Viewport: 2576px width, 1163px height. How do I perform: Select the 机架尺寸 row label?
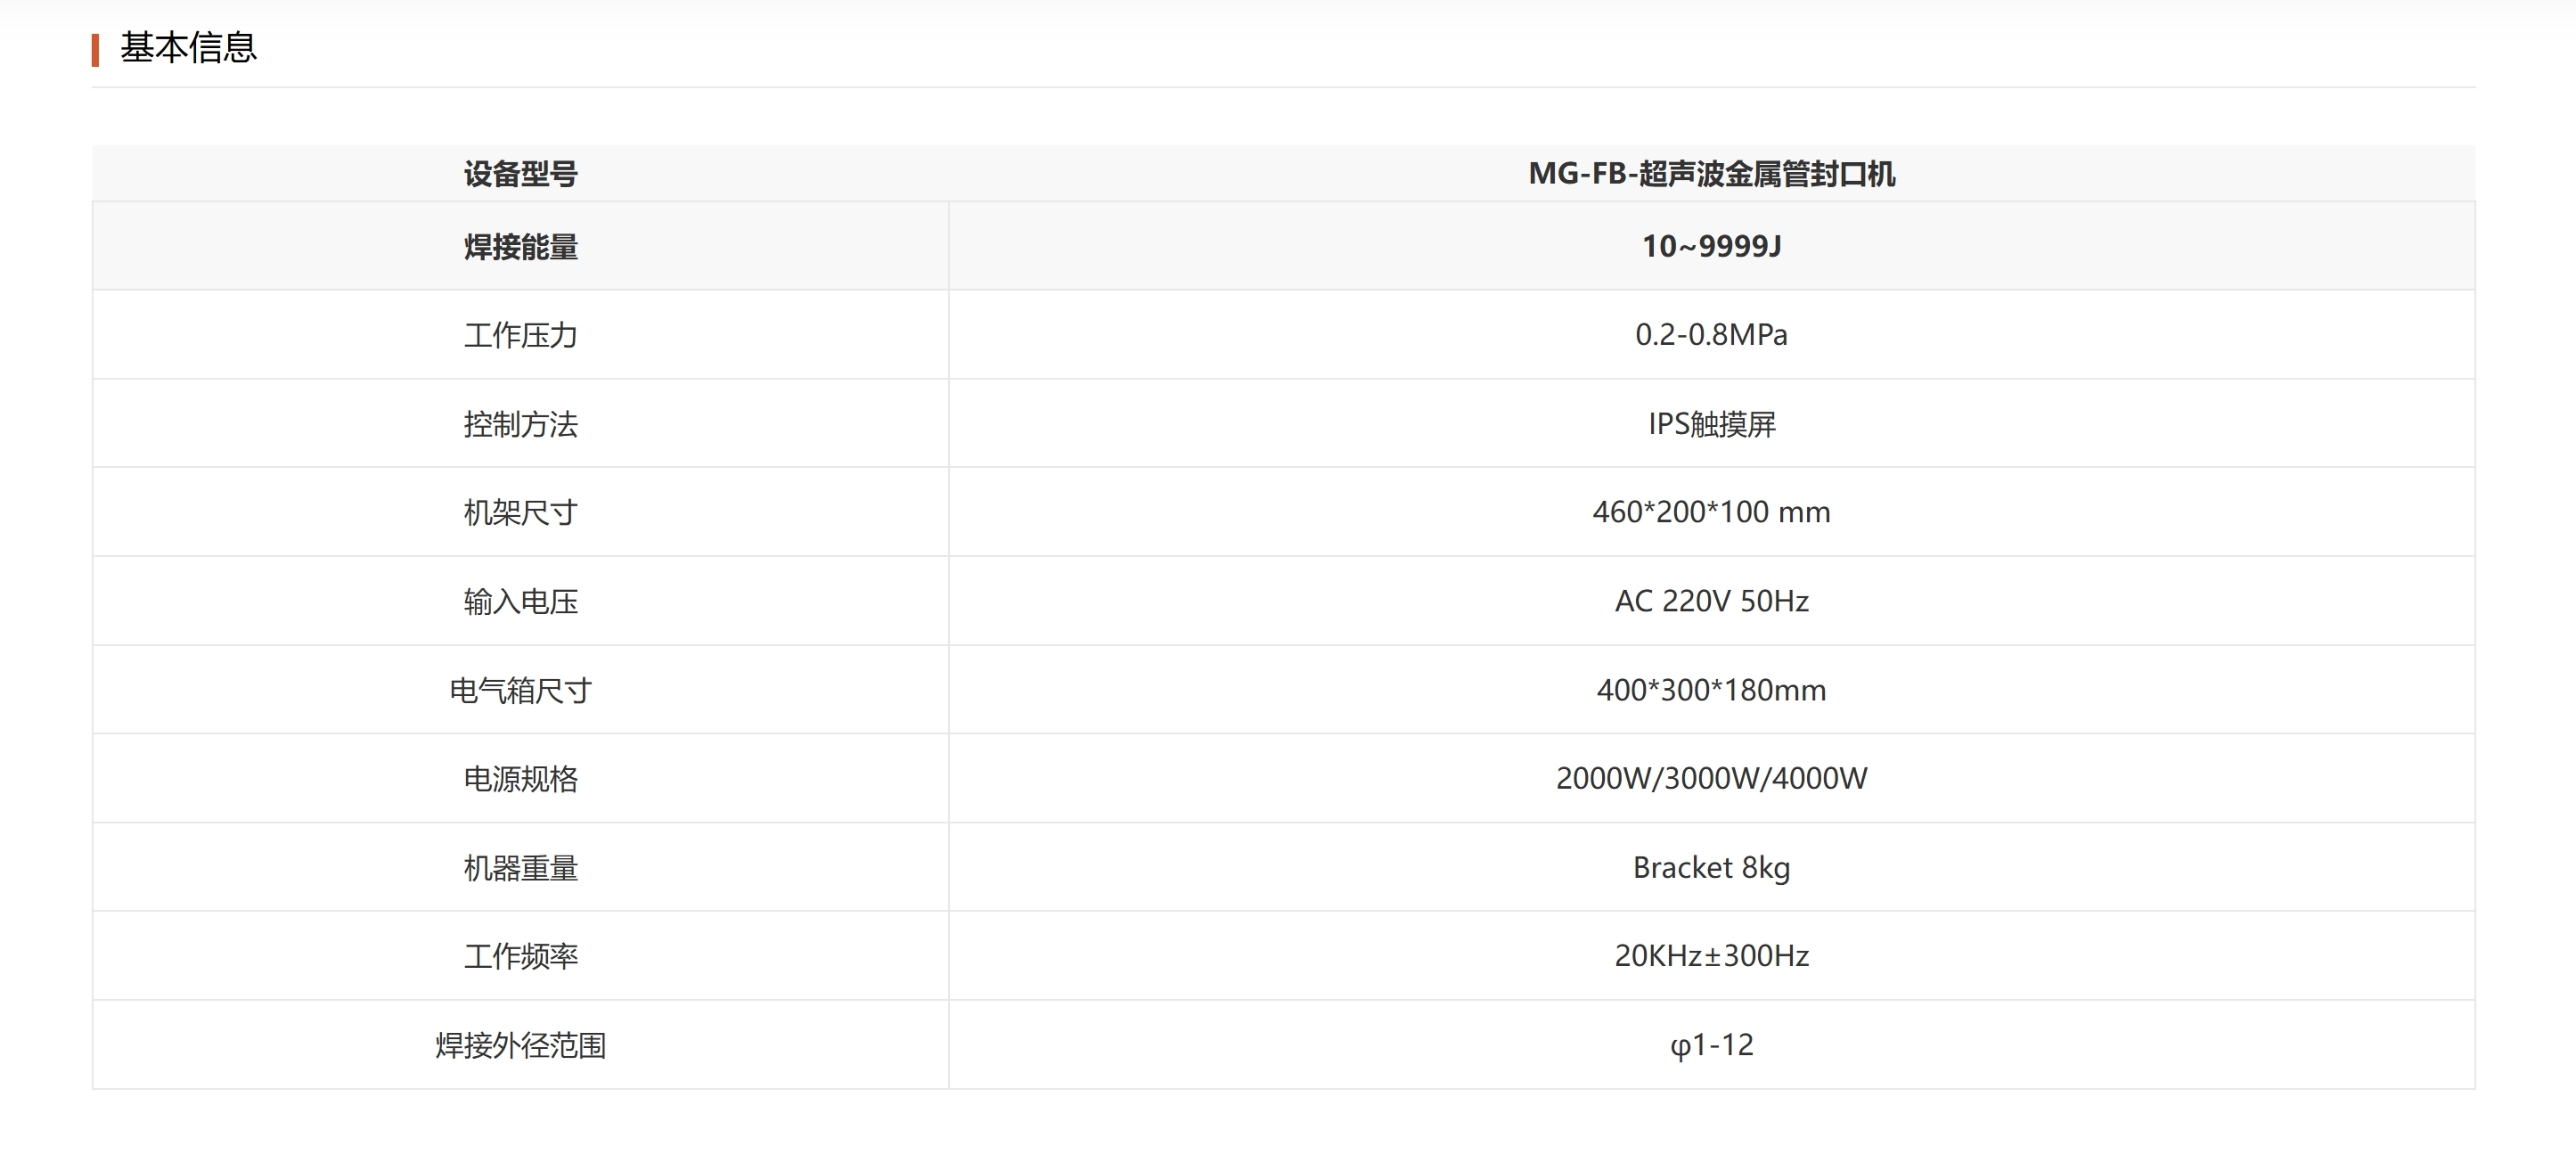click(x=520, y=512)
